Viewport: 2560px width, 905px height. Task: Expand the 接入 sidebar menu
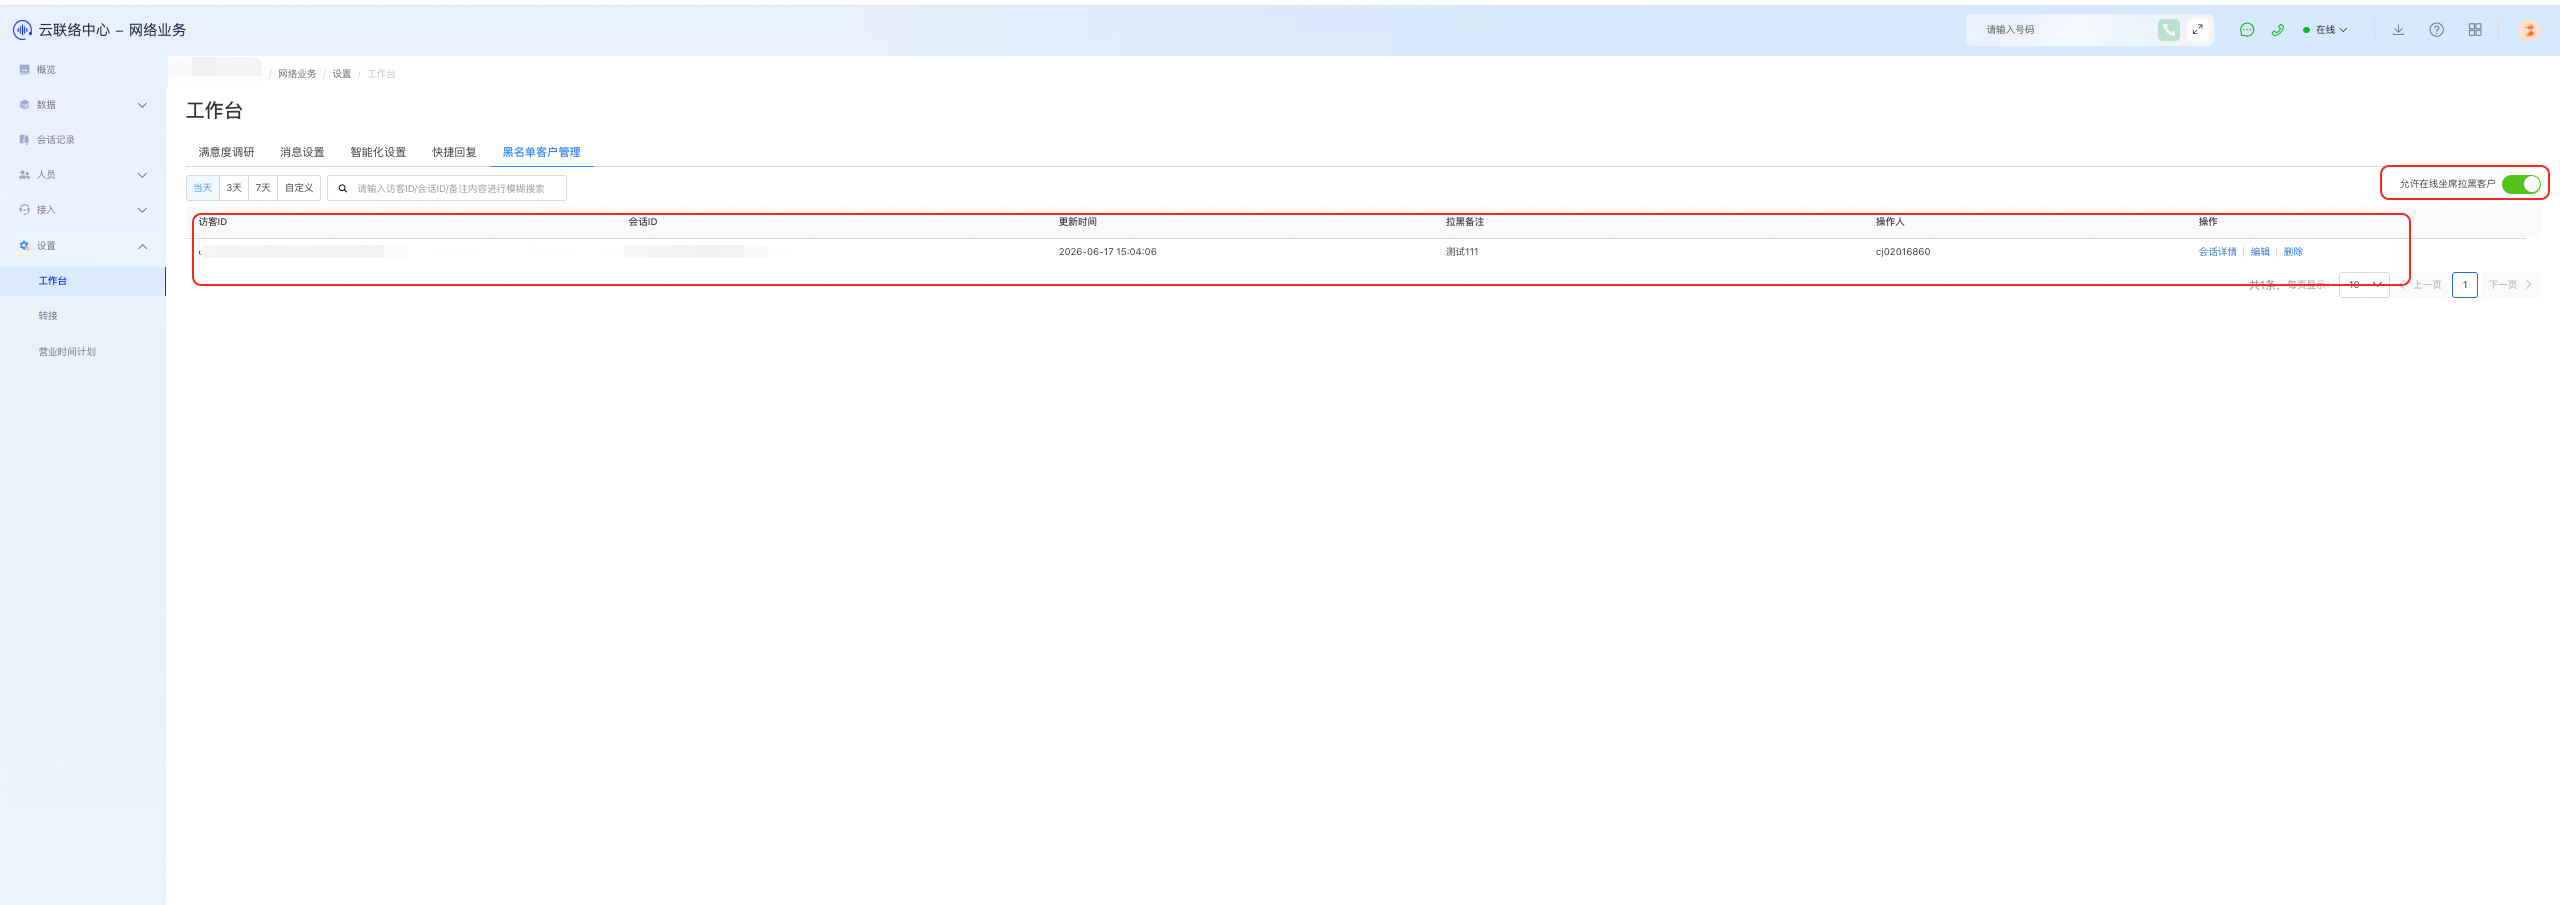[x=142, y=210]
